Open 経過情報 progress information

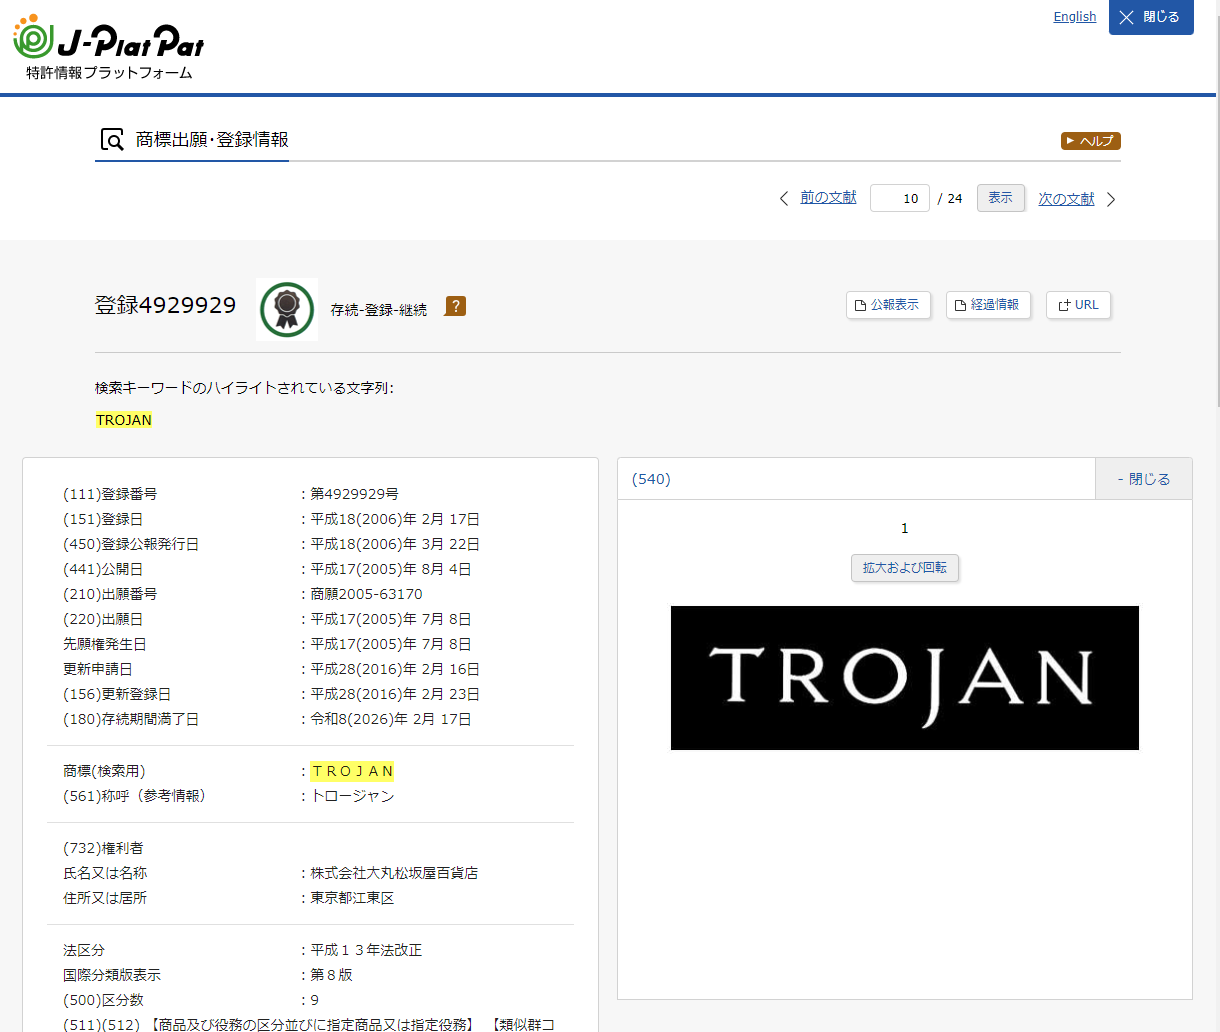[988, 305]
